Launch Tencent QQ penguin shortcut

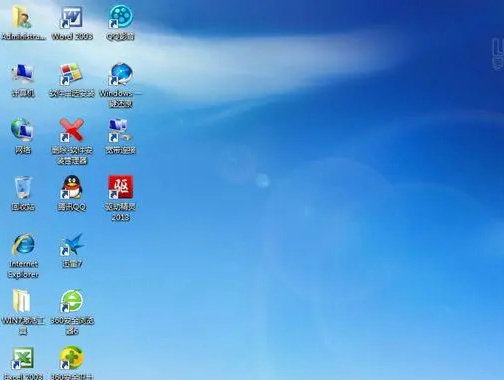click(x=71, y=187)
